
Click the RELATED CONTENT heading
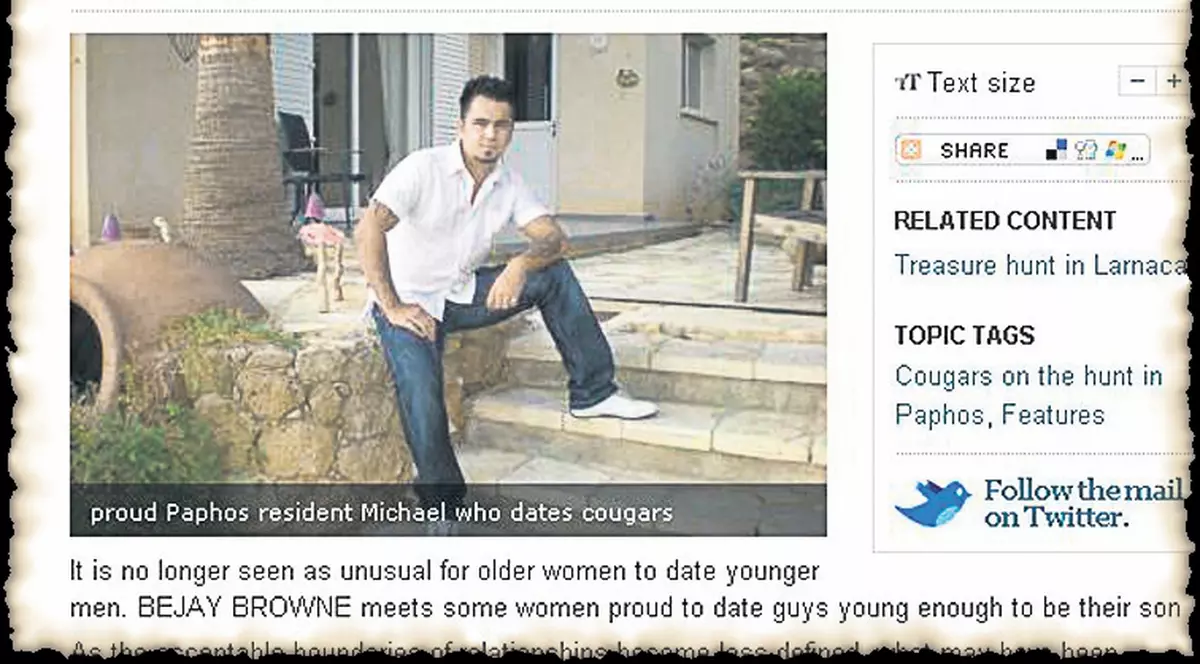[x=1004, y=220]
